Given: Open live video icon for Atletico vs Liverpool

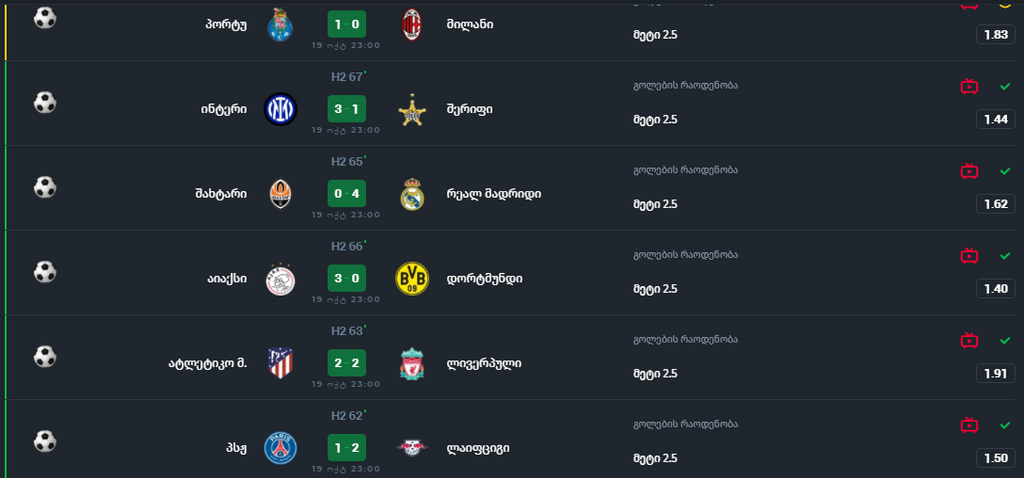Looking at the screenshot, I should point(968,340).
